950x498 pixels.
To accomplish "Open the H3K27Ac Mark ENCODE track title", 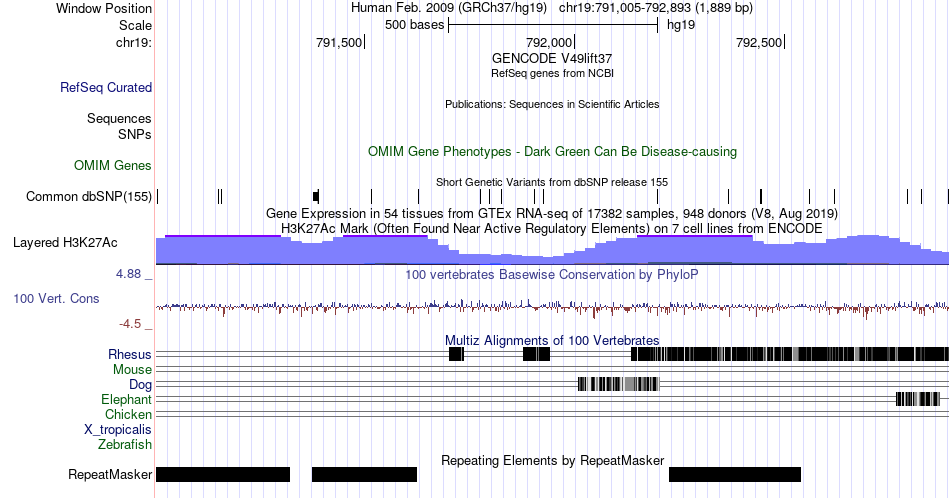I will [552, 228].
